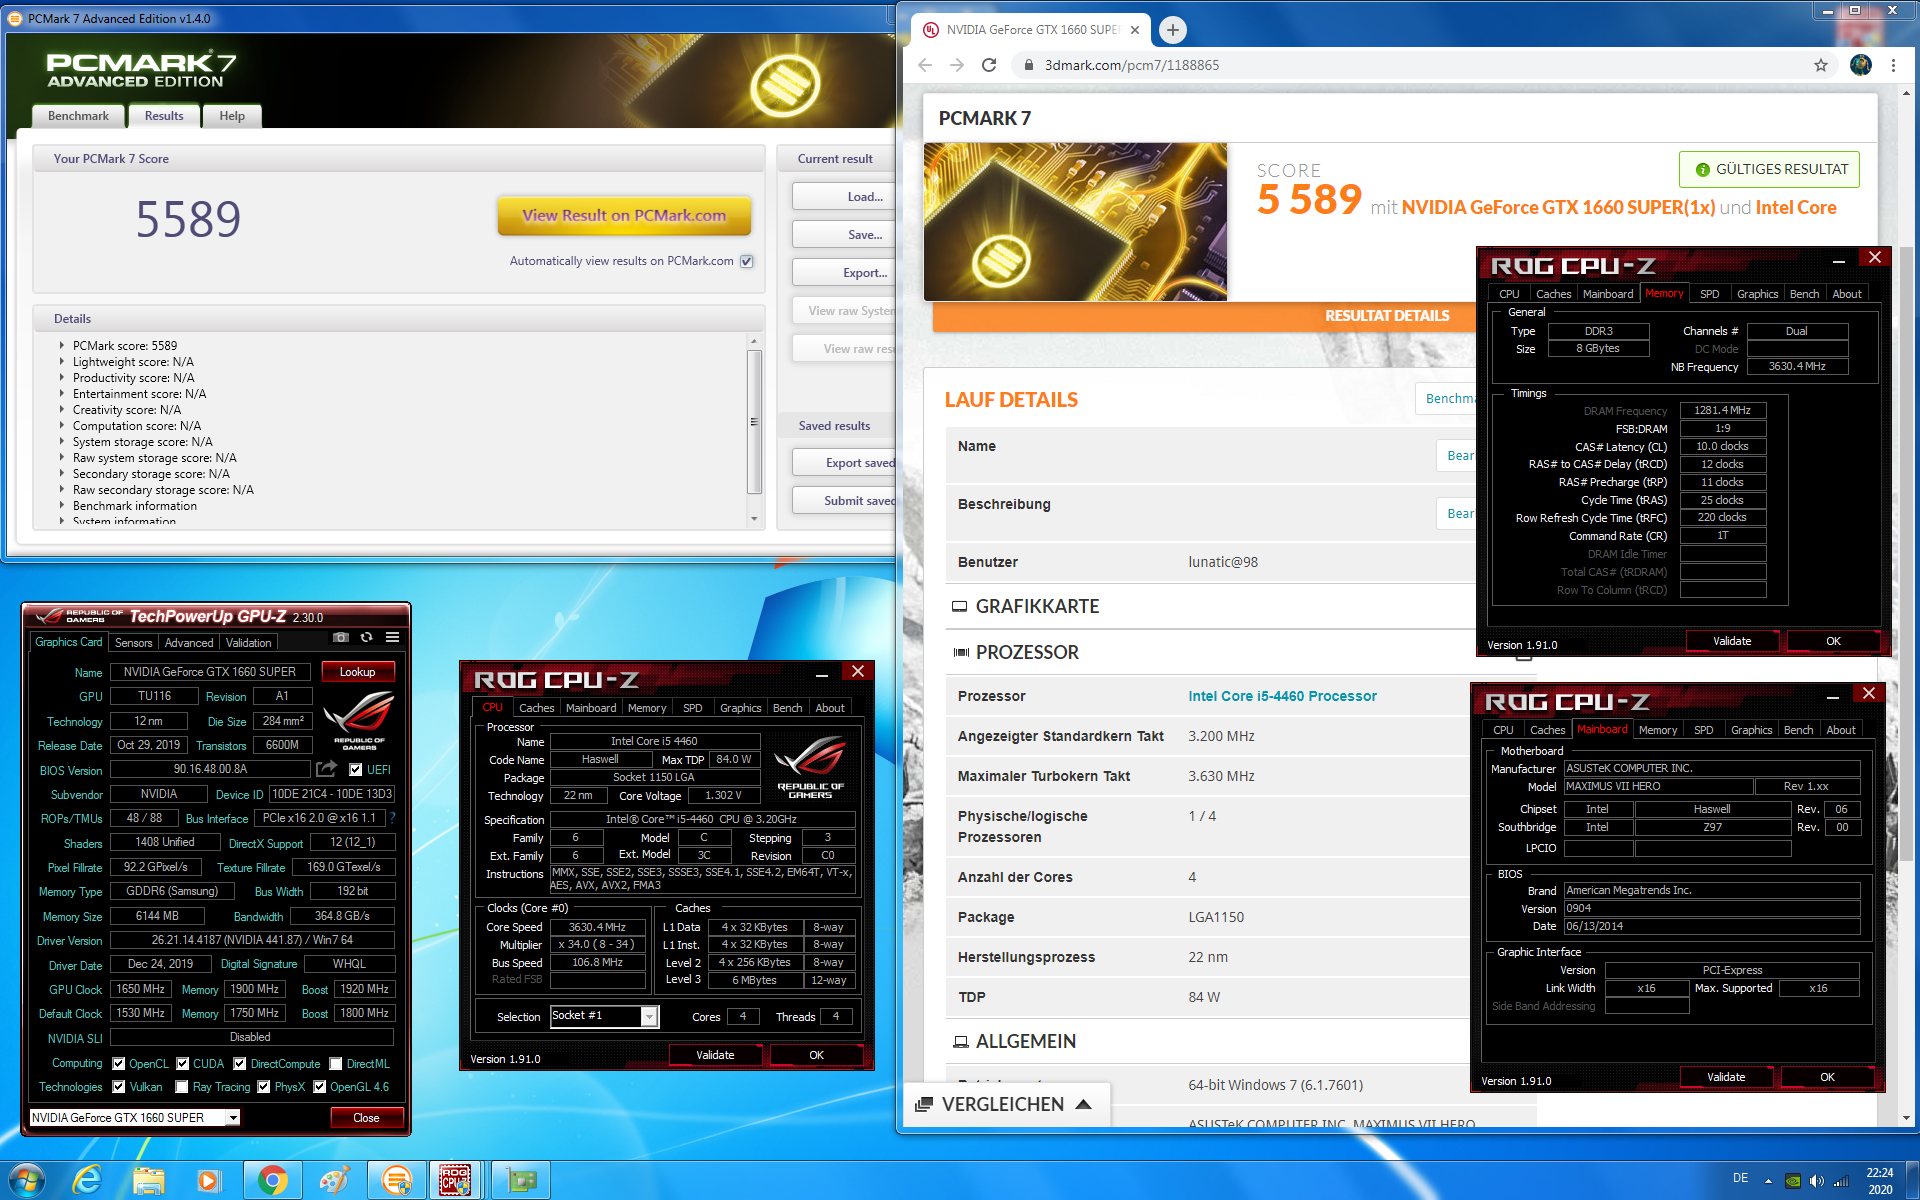Switch to PCMark 7 taskbar icon
The image size is (1920, 1200).
396,1180
